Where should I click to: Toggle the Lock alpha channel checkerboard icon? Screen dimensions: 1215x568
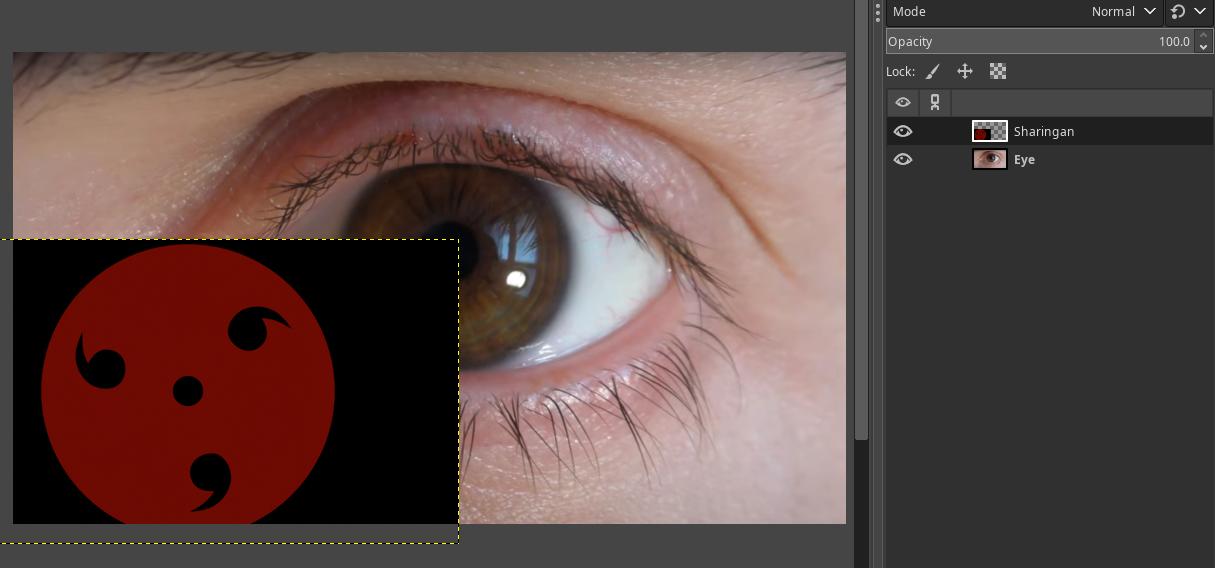pos(998,71)
